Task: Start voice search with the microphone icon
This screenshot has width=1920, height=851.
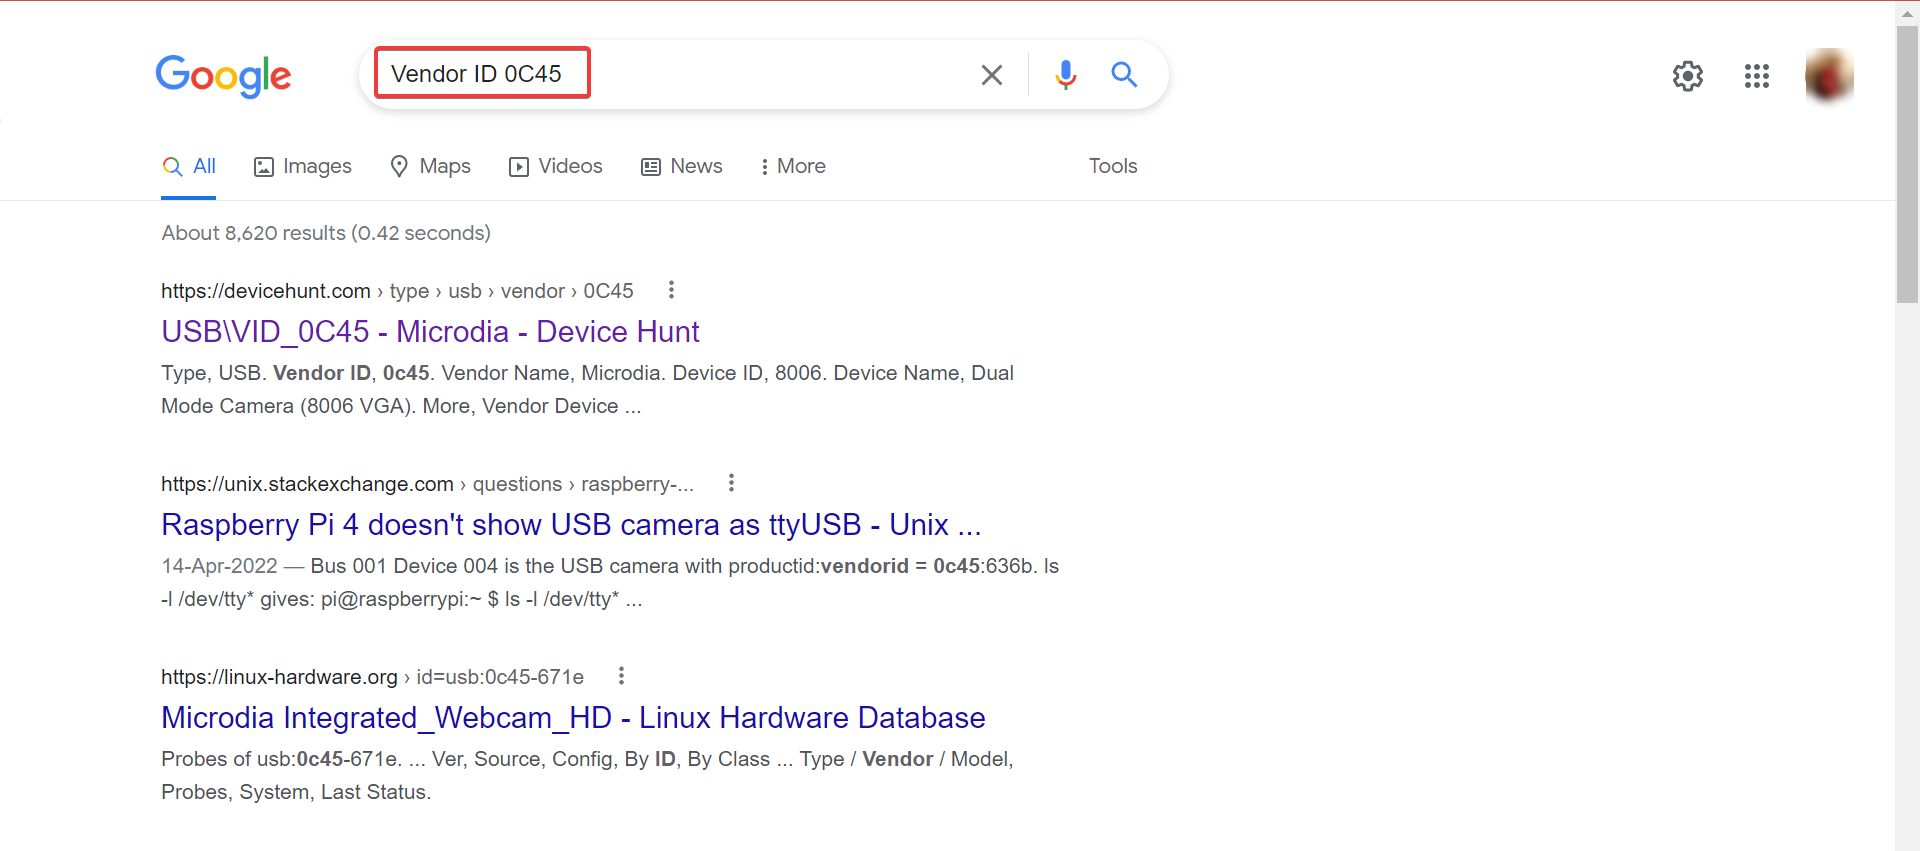Action: click(x=1065, y=75)
